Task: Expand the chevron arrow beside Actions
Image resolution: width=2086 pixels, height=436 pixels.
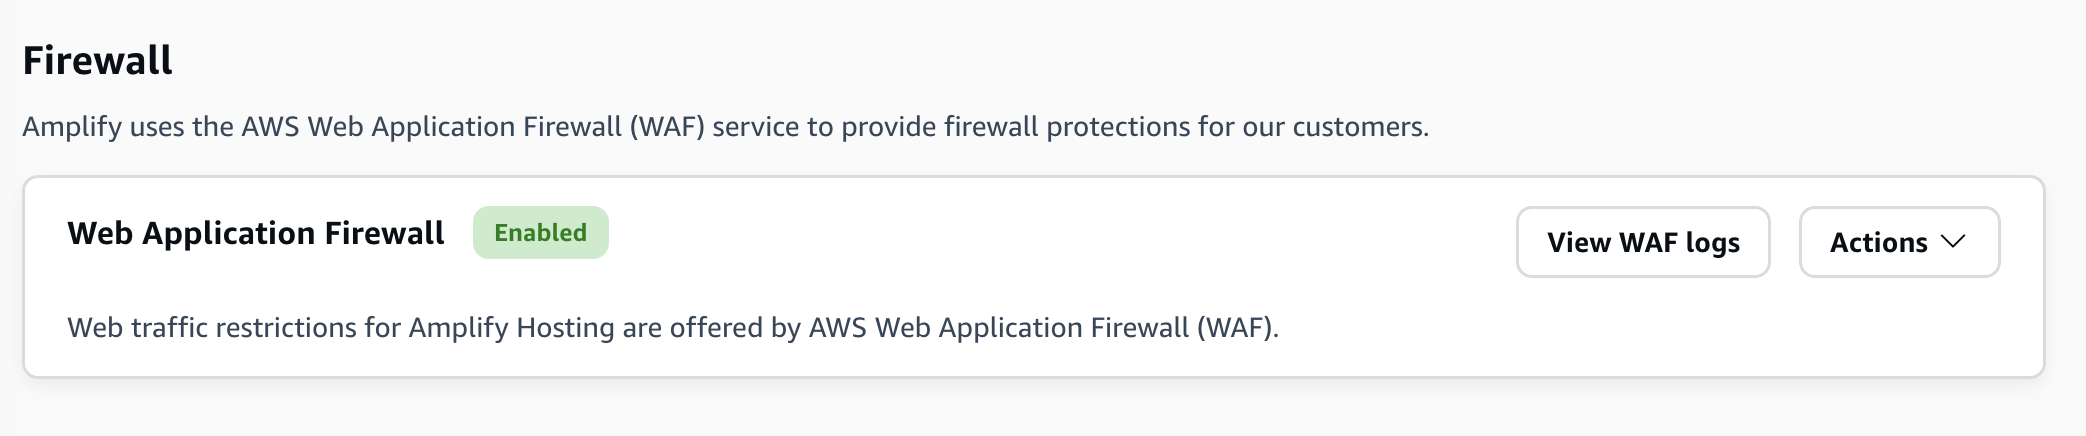Action: point(1952,242)
